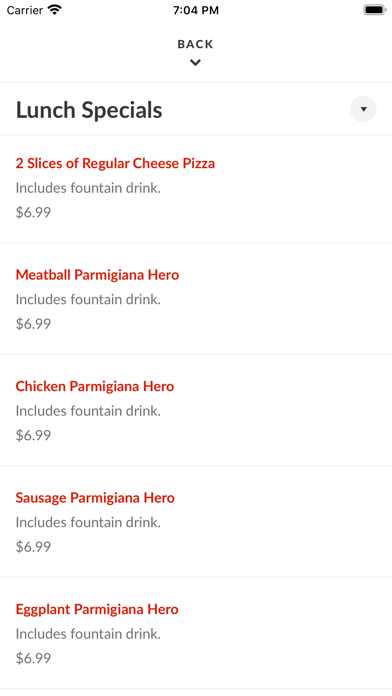Click the fountain drink description under Eggplant Hero
This screenshot has height=696, width=392.
point(88,633)
